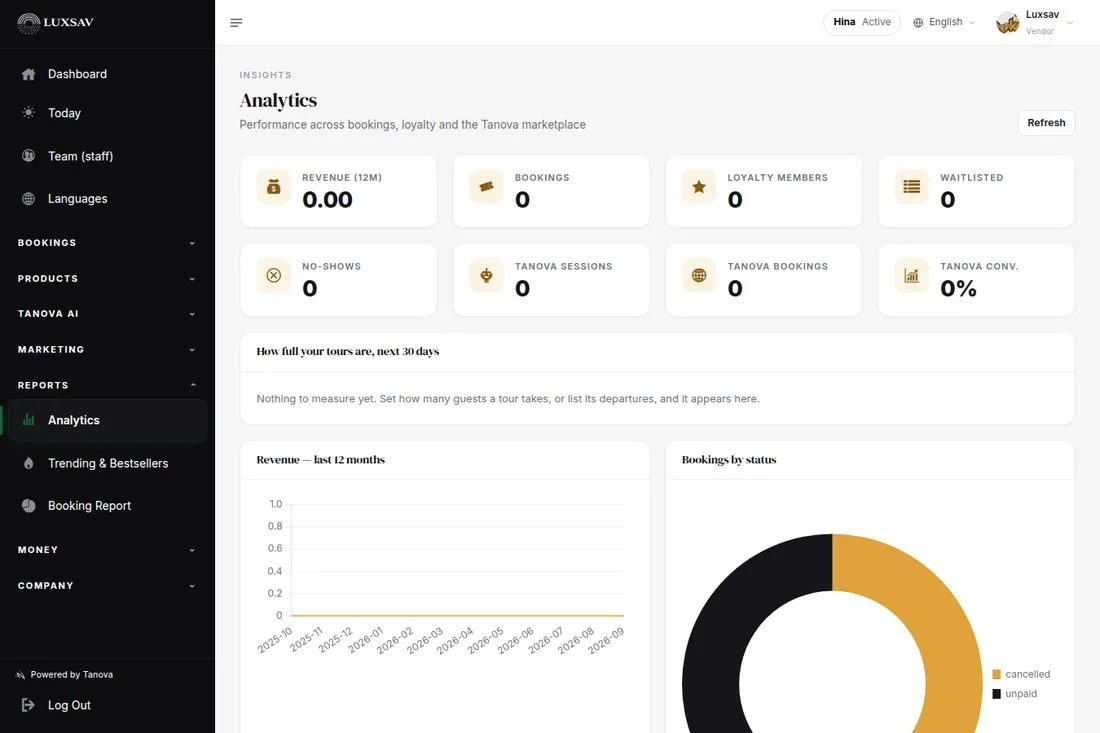Toggle the cancelled legend entry
This screenshot has height=733, width=1100.
click(x=1021, y=674)
